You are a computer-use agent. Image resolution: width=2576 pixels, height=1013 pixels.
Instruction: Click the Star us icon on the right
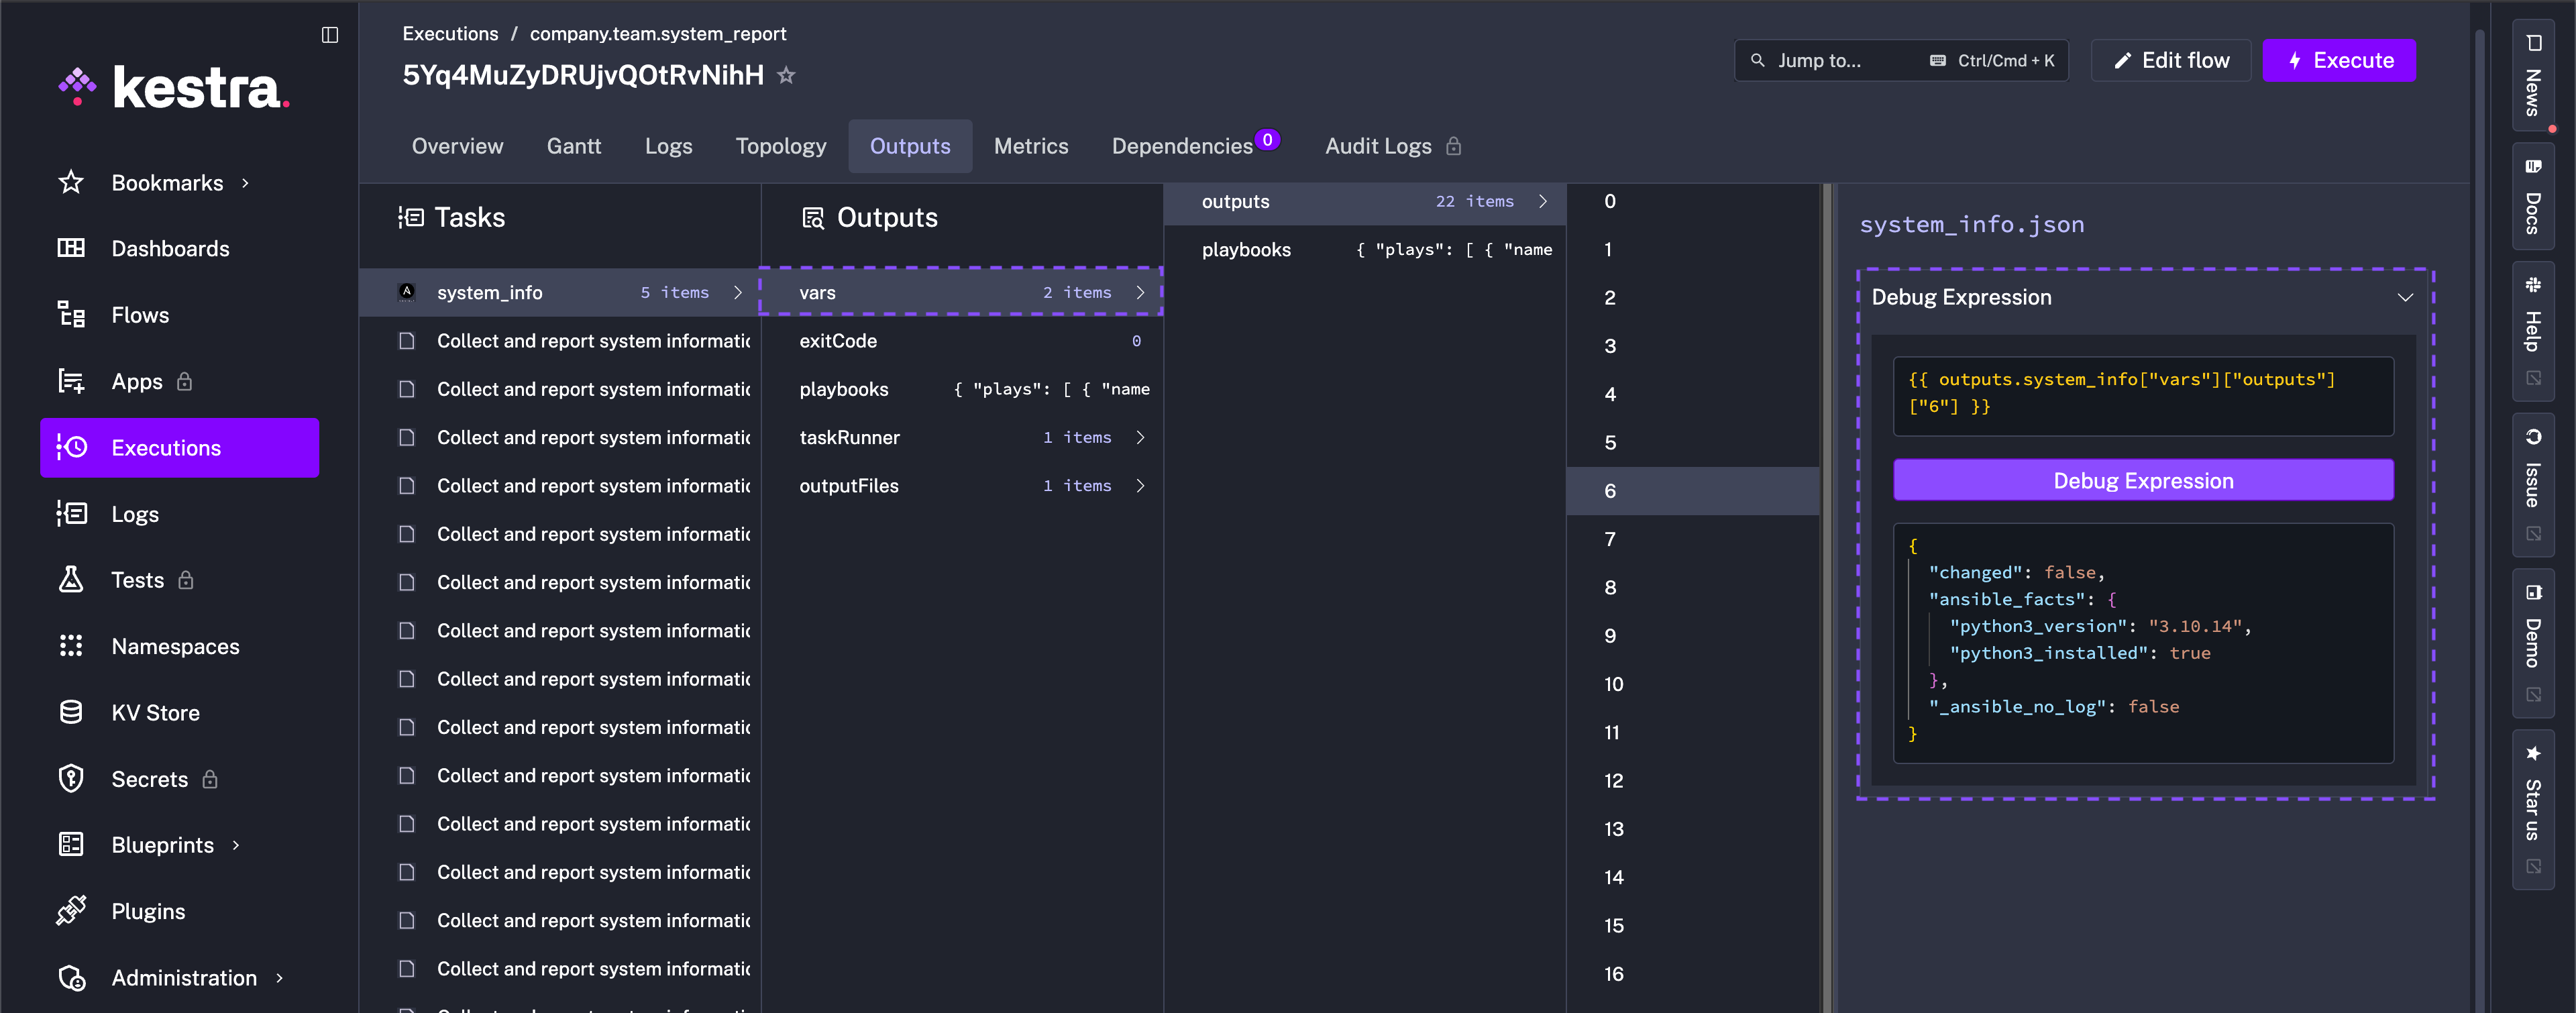pyautogui.click(x=2534, y=790)
